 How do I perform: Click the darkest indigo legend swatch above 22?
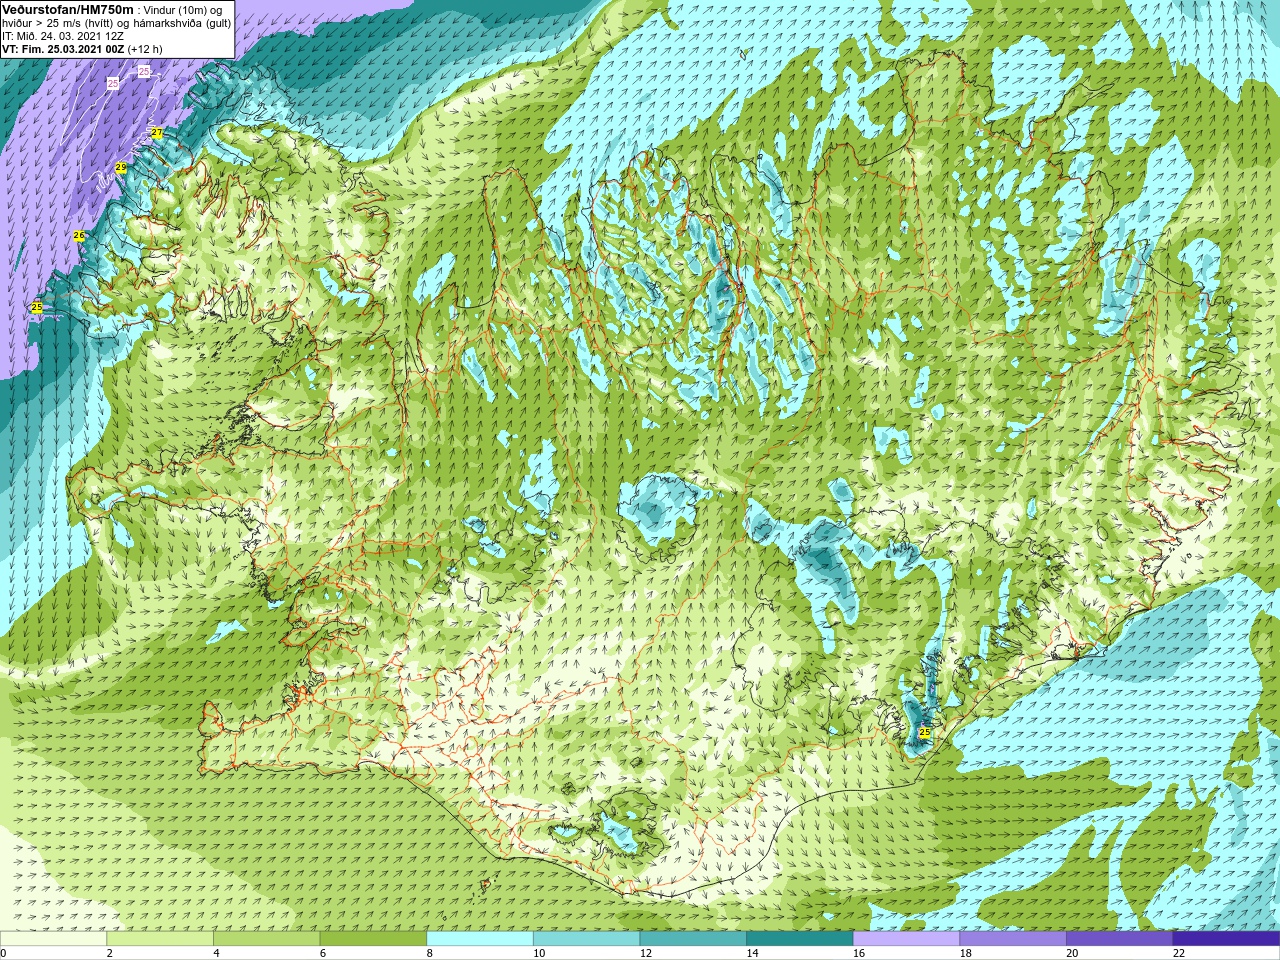click(x=1226, y=939)
